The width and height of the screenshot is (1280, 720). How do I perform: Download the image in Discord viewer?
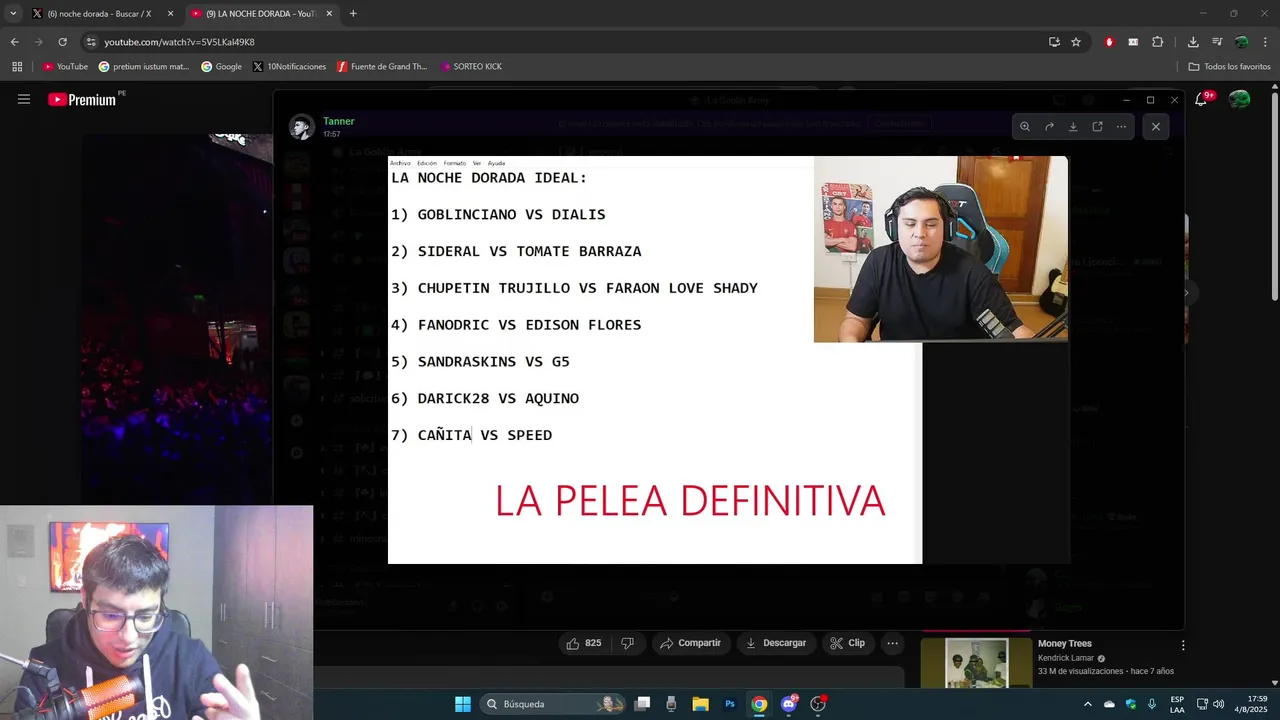pyautogui.click(x=1073, y=127)
